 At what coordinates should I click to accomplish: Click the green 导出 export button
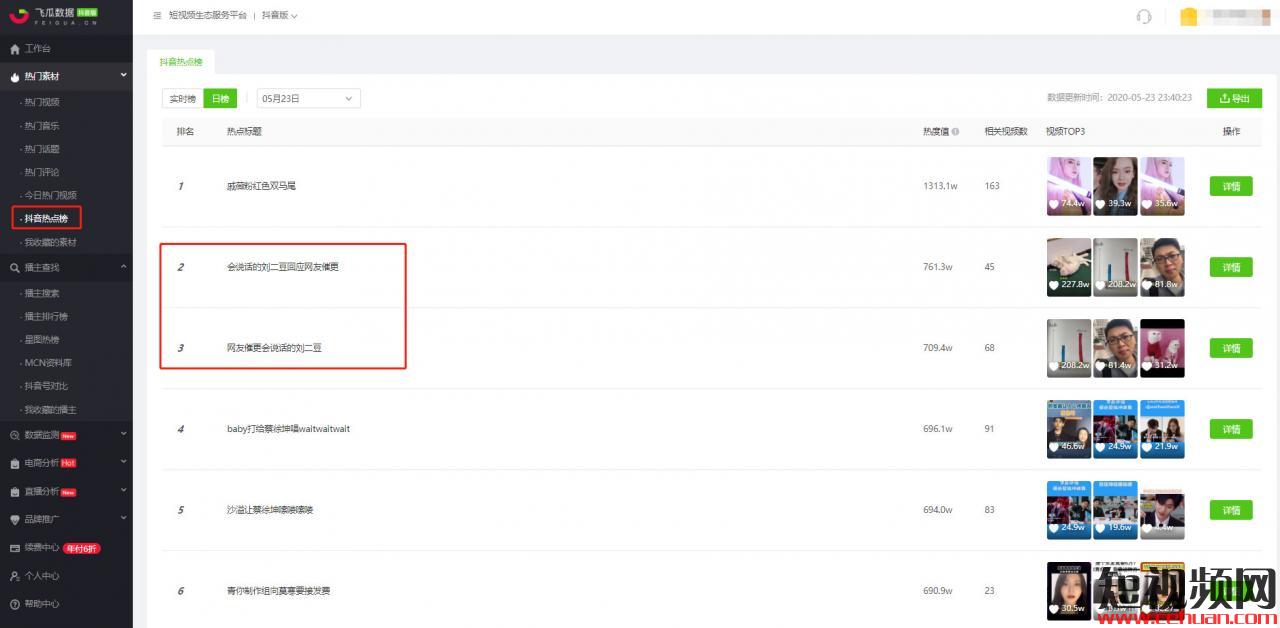[1234, 98]
